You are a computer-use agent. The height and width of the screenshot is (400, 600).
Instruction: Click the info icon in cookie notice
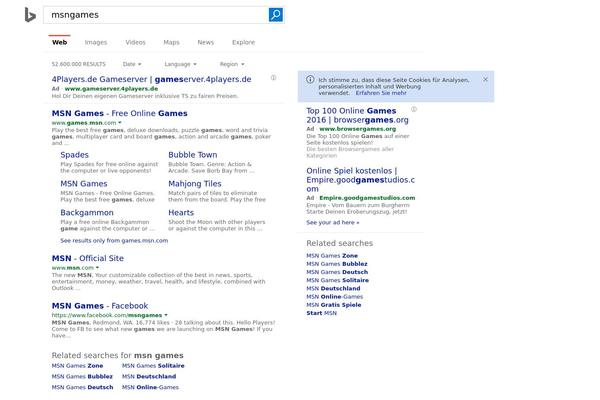310,80
